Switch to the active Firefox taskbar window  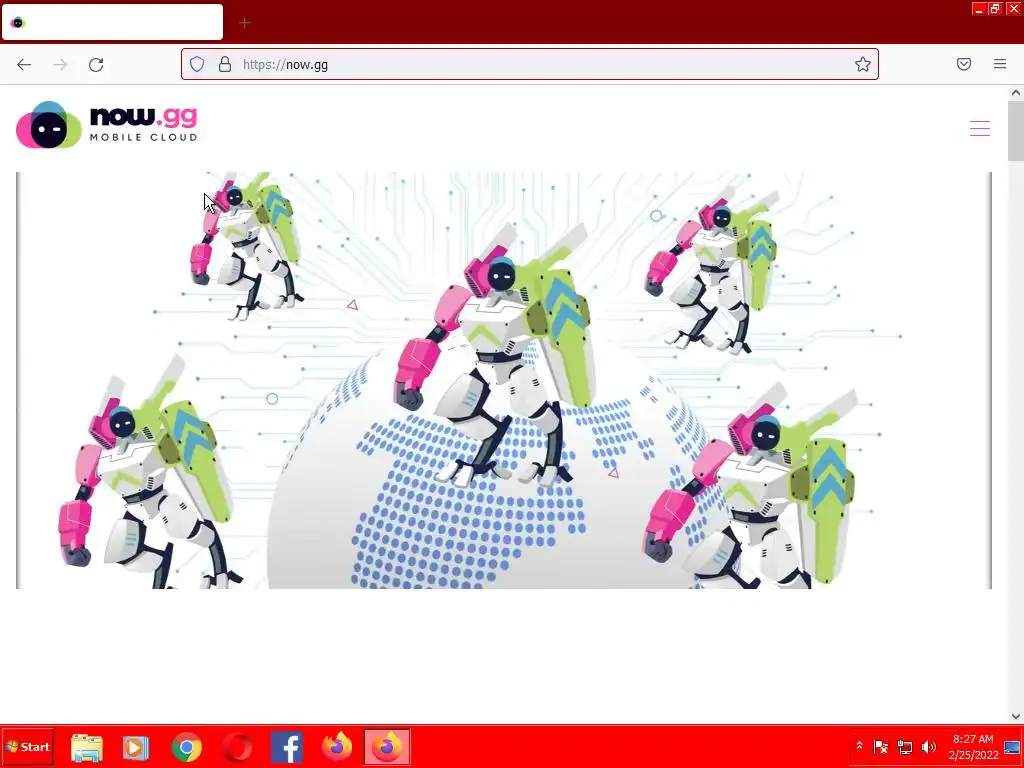click(387, 746)
